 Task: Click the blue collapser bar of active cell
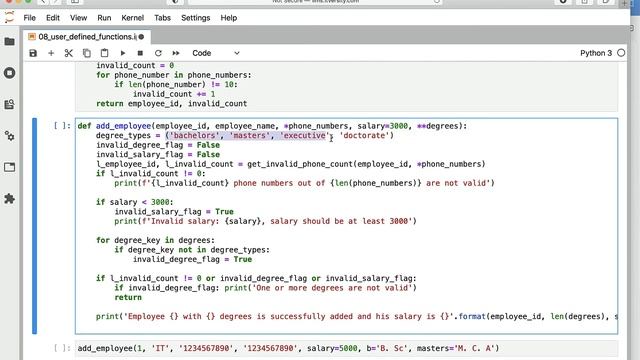click(35, 226)
